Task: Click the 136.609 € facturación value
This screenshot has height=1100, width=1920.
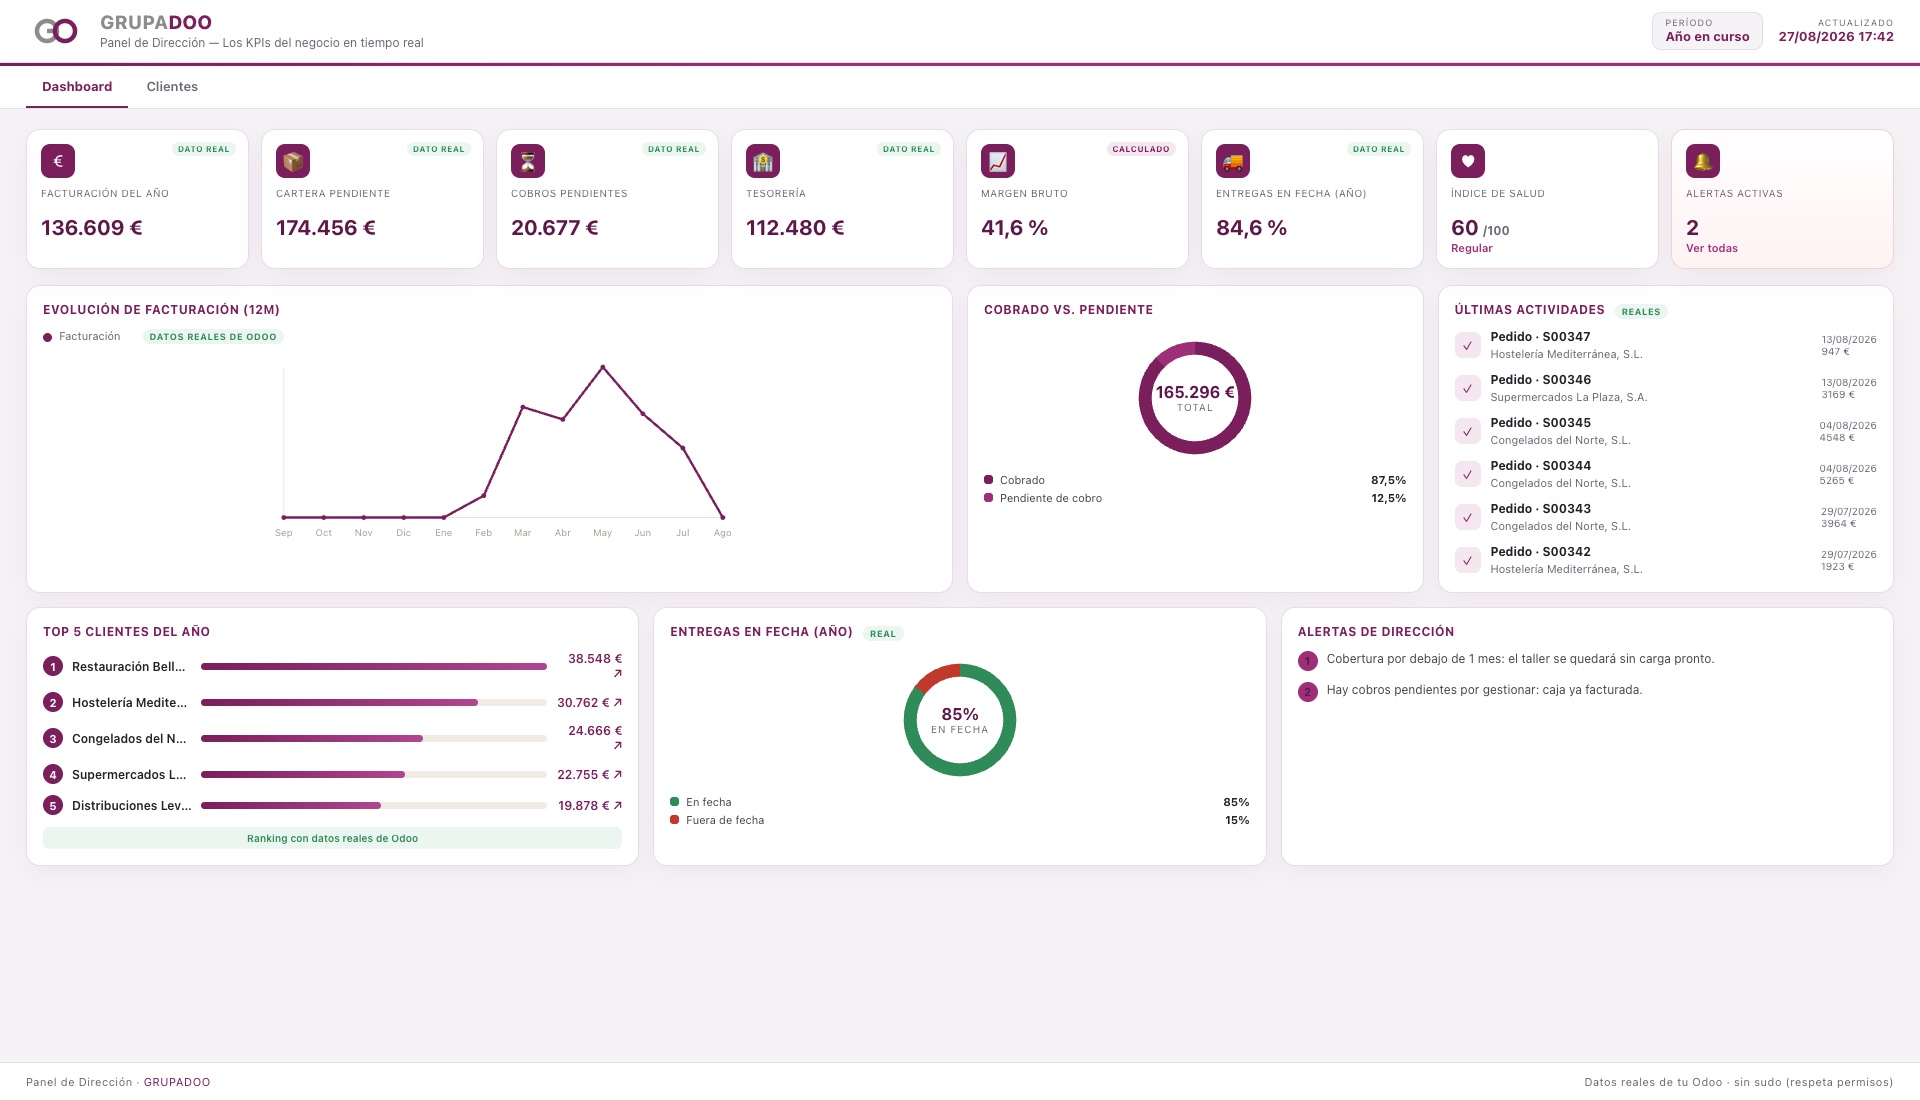Action: click(x=92, y=228)
